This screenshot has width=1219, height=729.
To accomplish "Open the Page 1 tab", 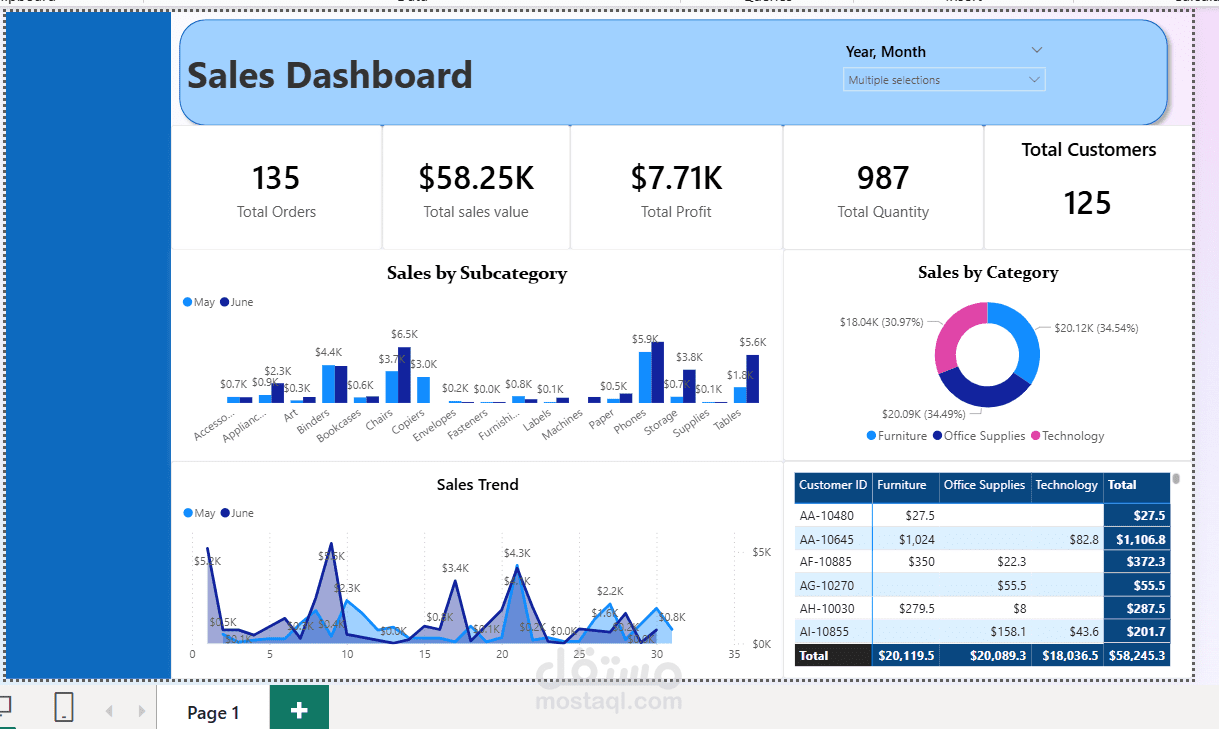I will 213,712.
